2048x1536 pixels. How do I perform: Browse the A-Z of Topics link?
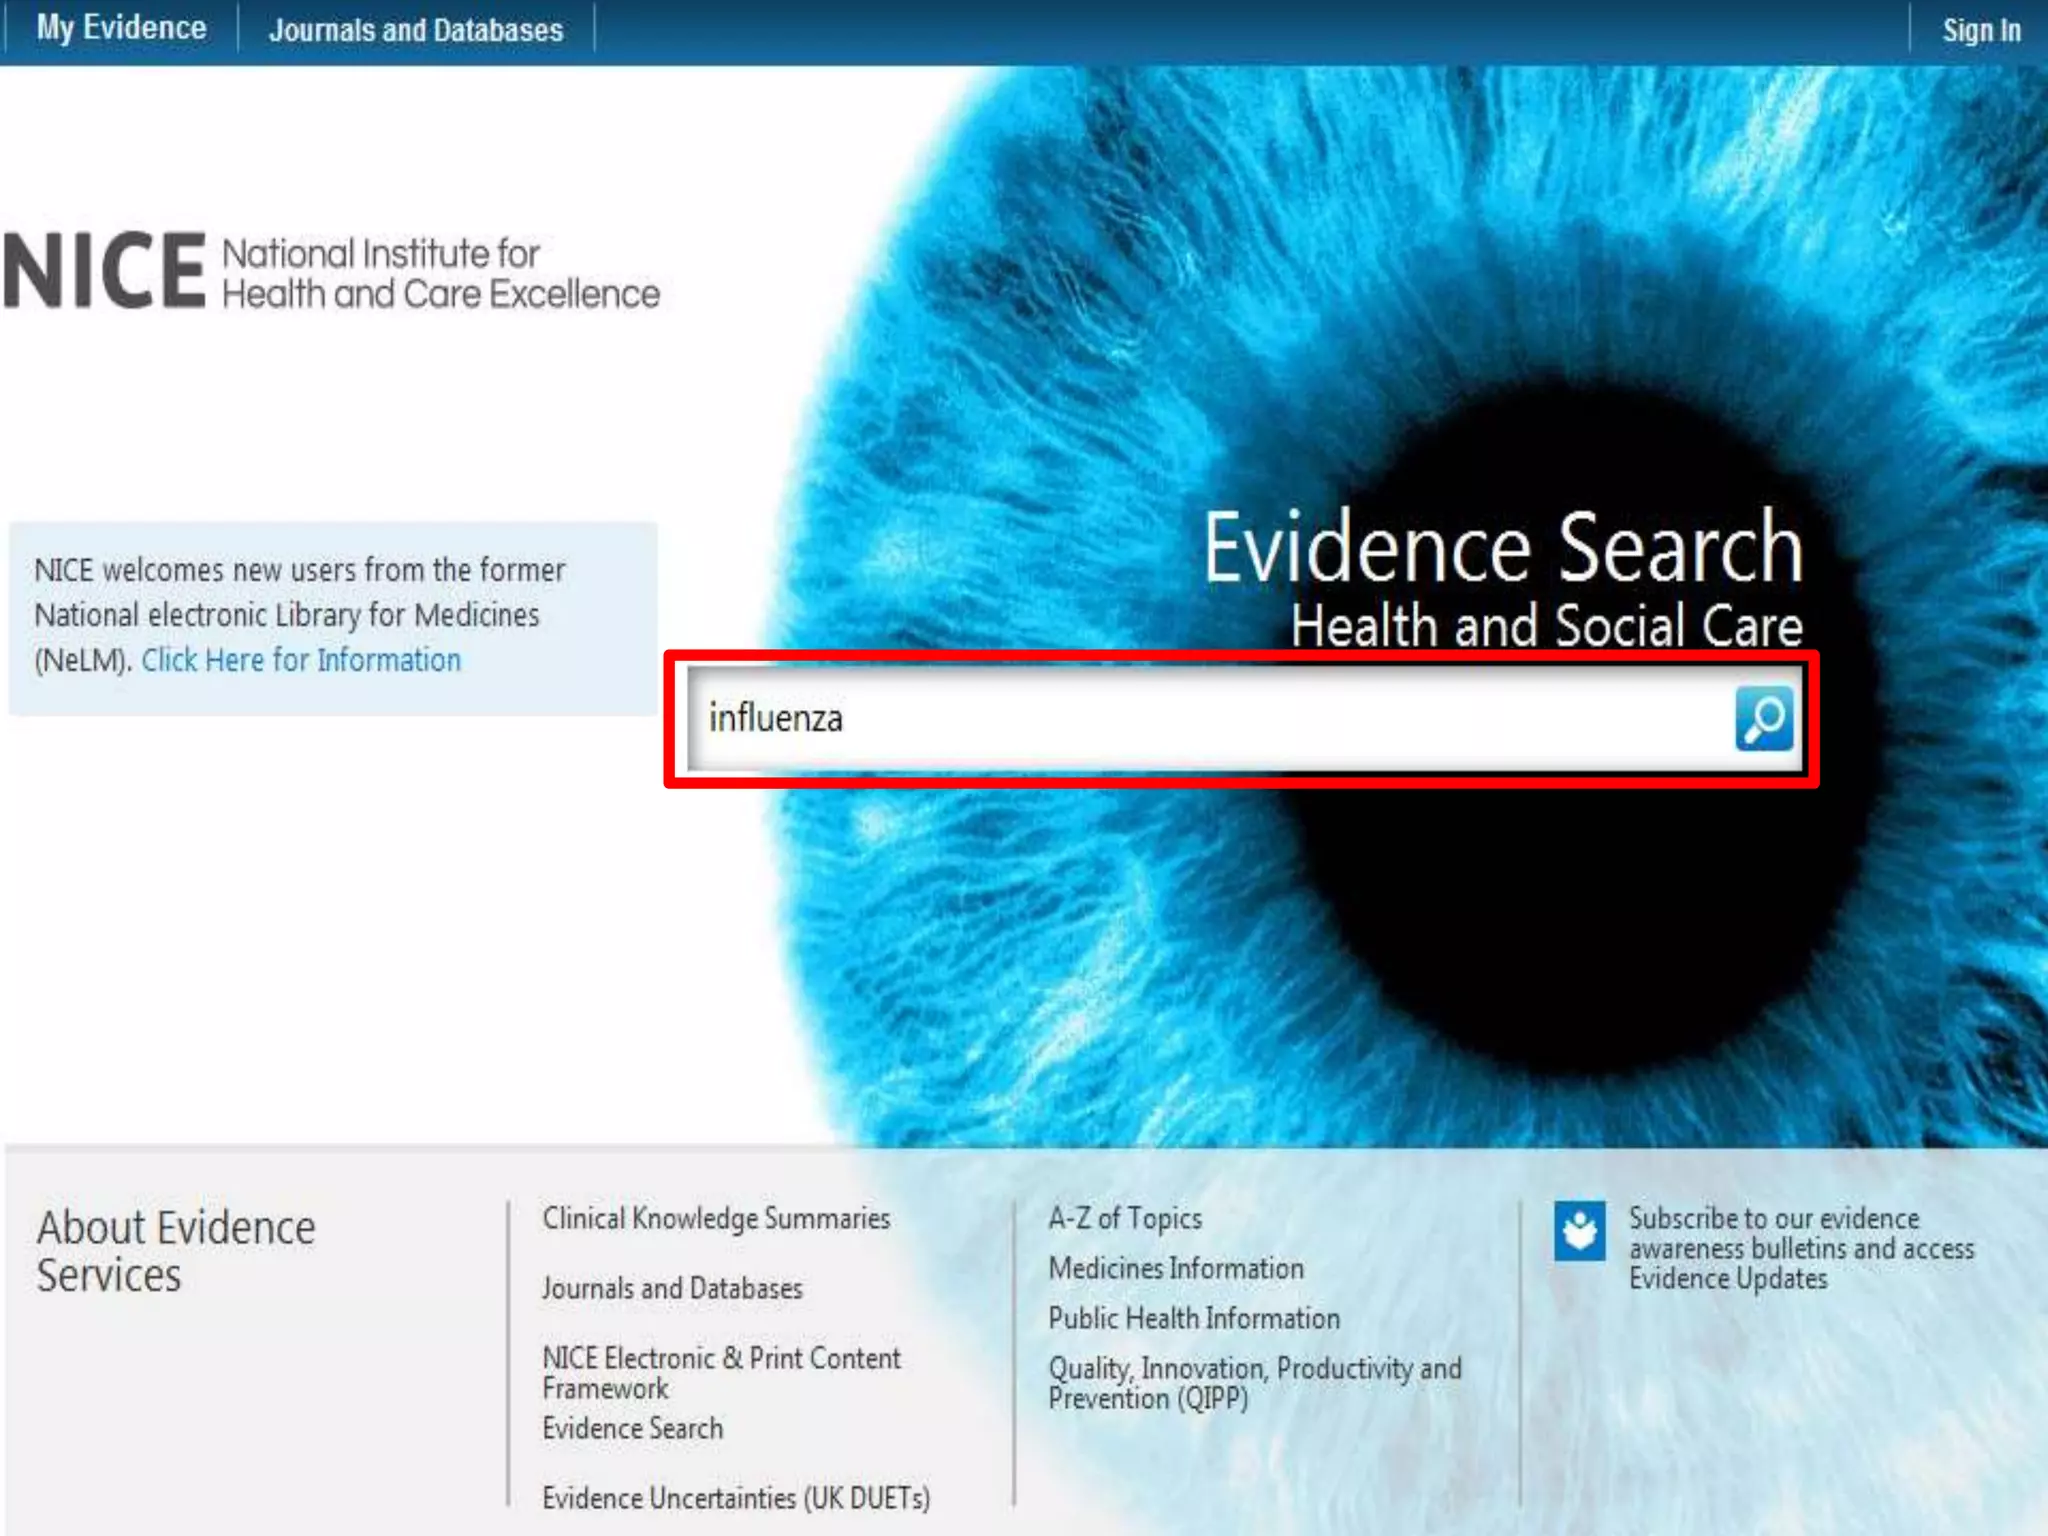1125,1218
